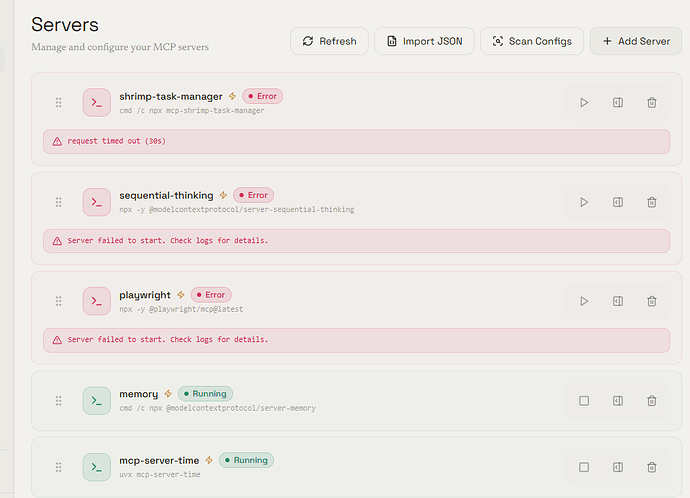Start the shrimp-task-manager server
The width and height of the screenshot is (690, 498).
584,103
